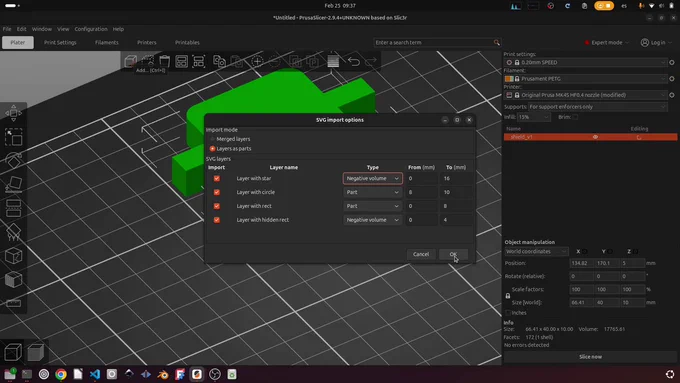This screenshot has width=680, height=383.
Task: Click the Undo arrow icon
Action: (x=353, y=61)
